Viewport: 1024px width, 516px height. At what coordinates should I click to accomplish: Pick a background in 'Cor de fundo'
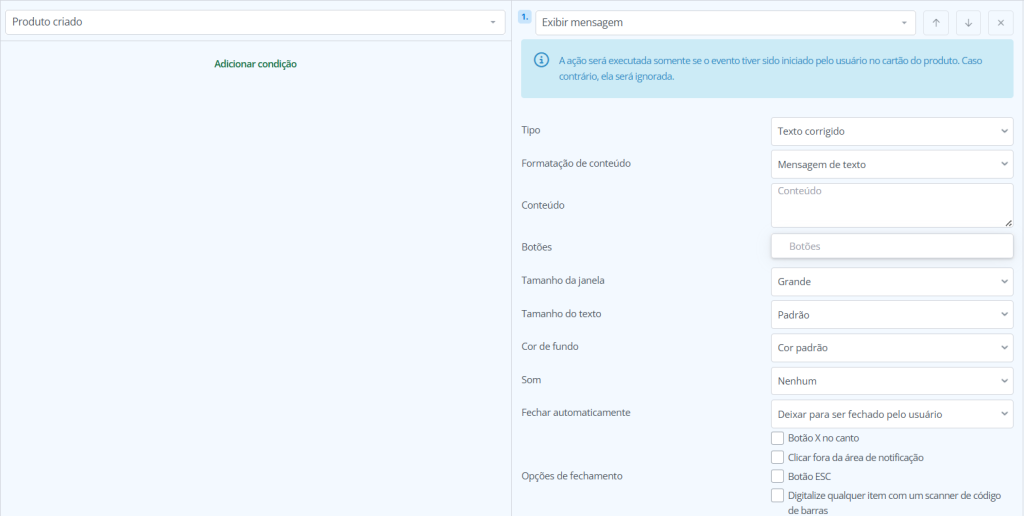(x=892, y=348)
